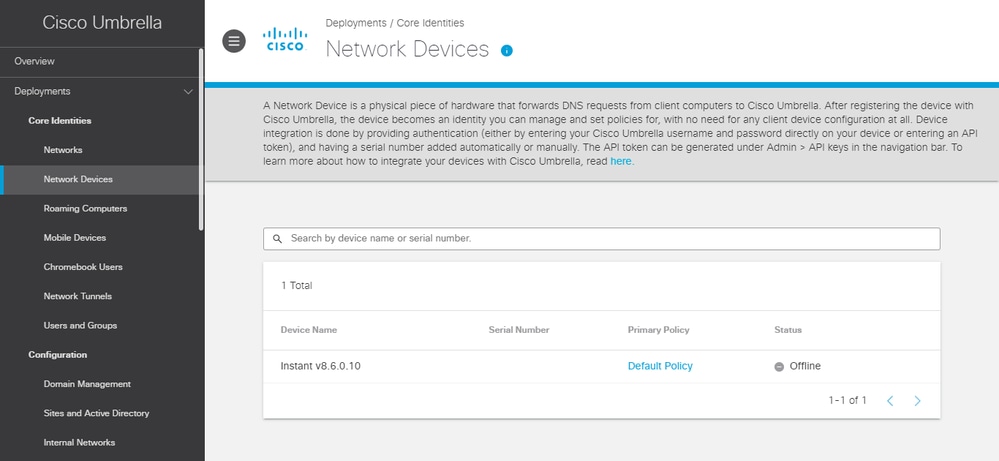Open the info icon beside Network Devices
Screen dimensions: 999x461
click(x=507, y=50)
